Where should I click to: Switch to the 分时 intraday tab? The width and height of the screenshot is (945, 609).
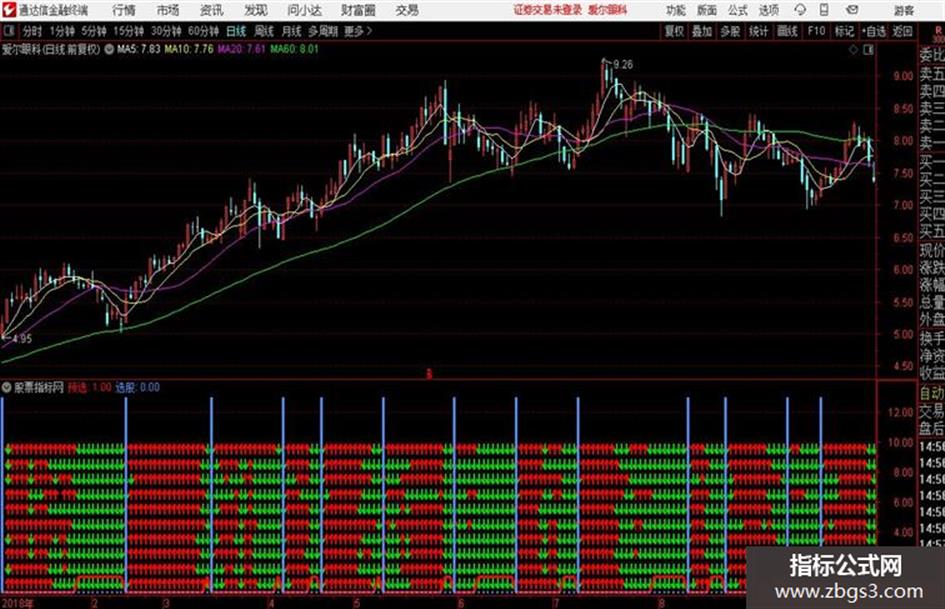(32, 31)
